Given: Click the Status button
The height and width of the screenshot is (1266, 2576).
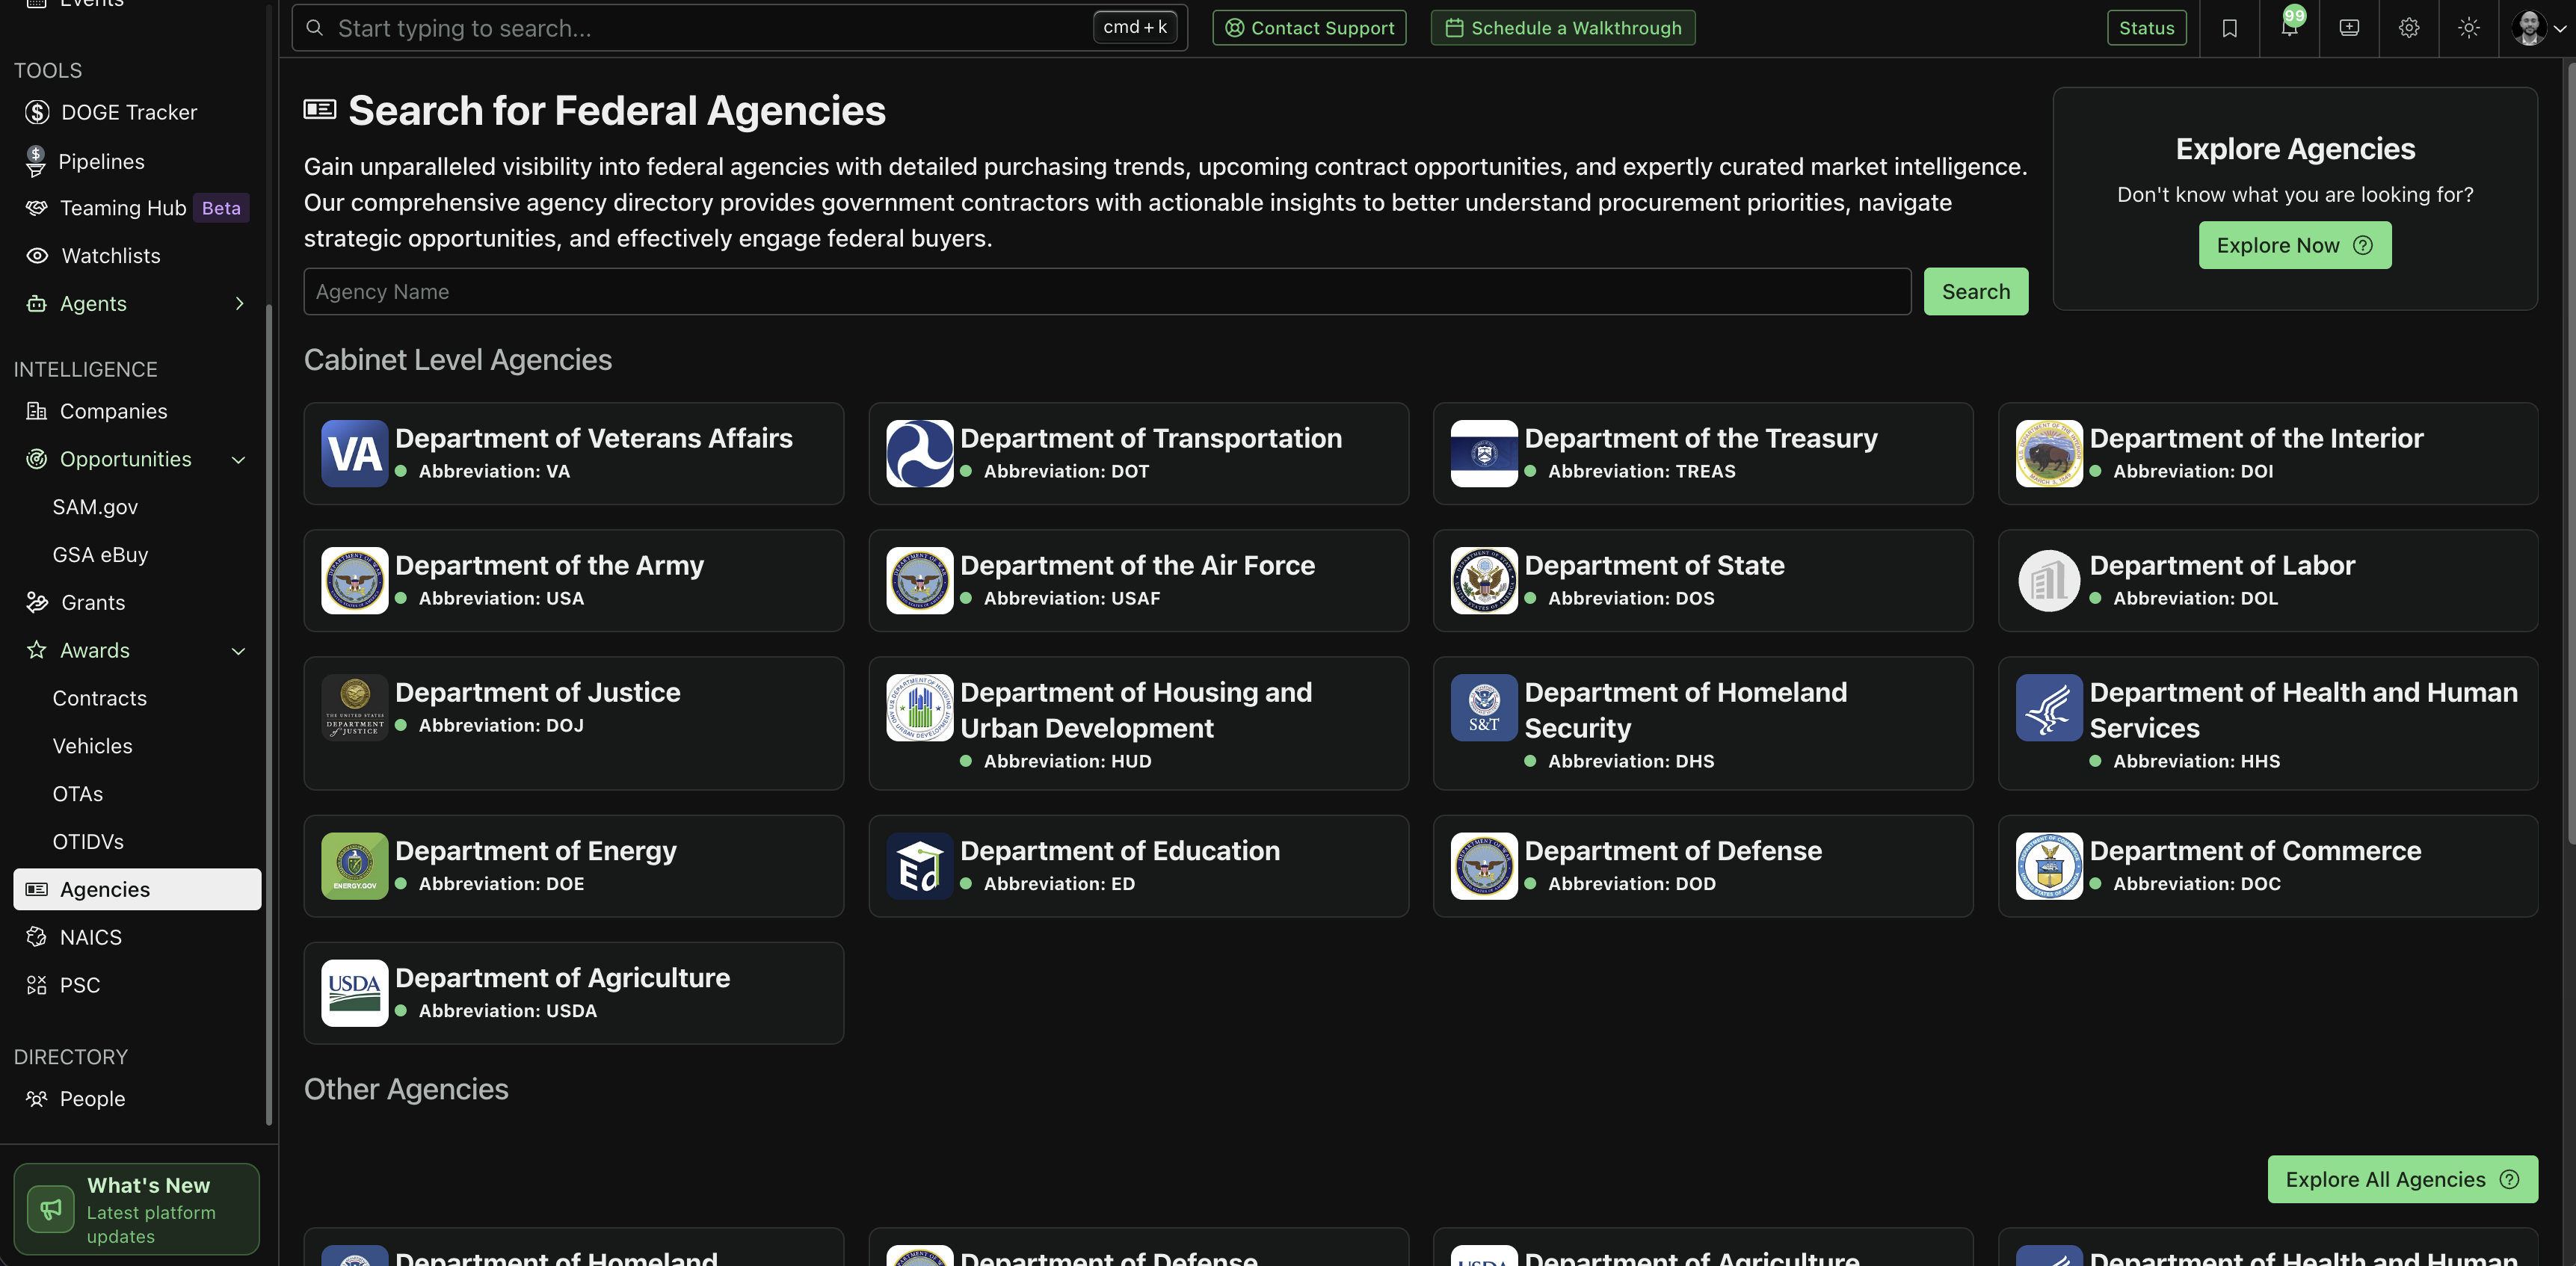Looking at the screenshot, I should (2147, 28).
